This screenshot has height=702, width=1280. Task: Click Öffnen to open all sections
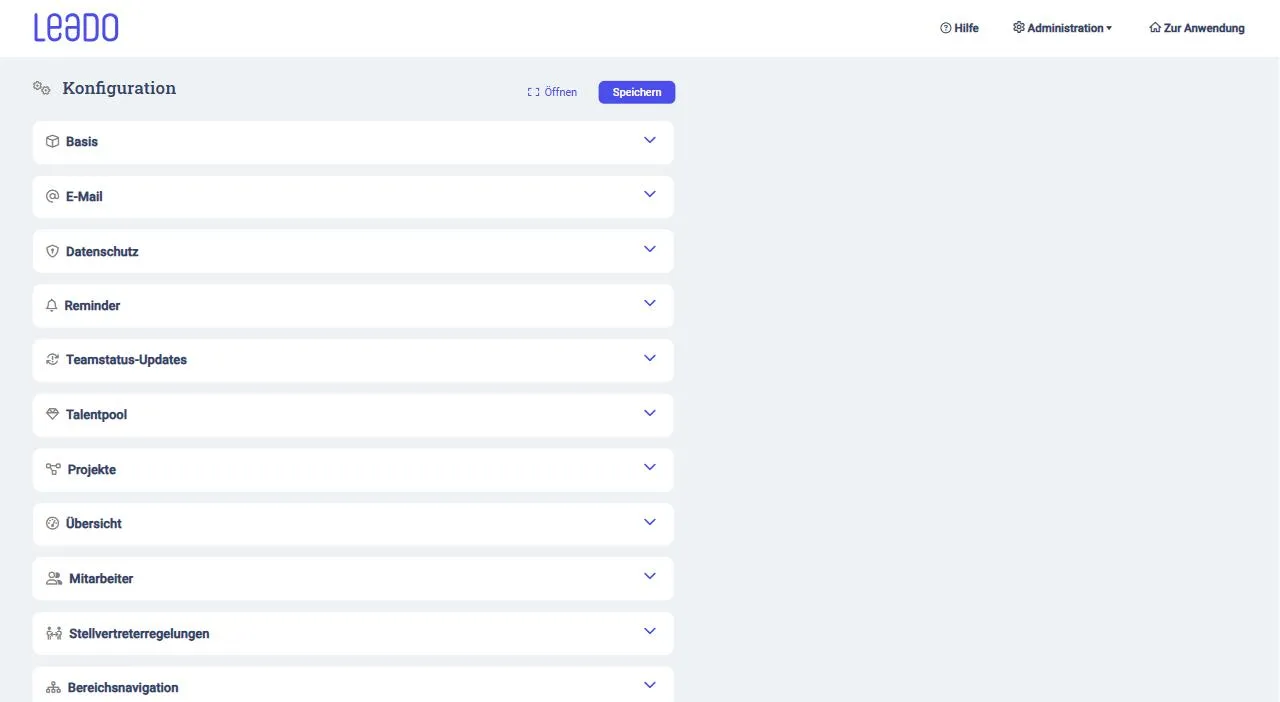coord(552,92)
